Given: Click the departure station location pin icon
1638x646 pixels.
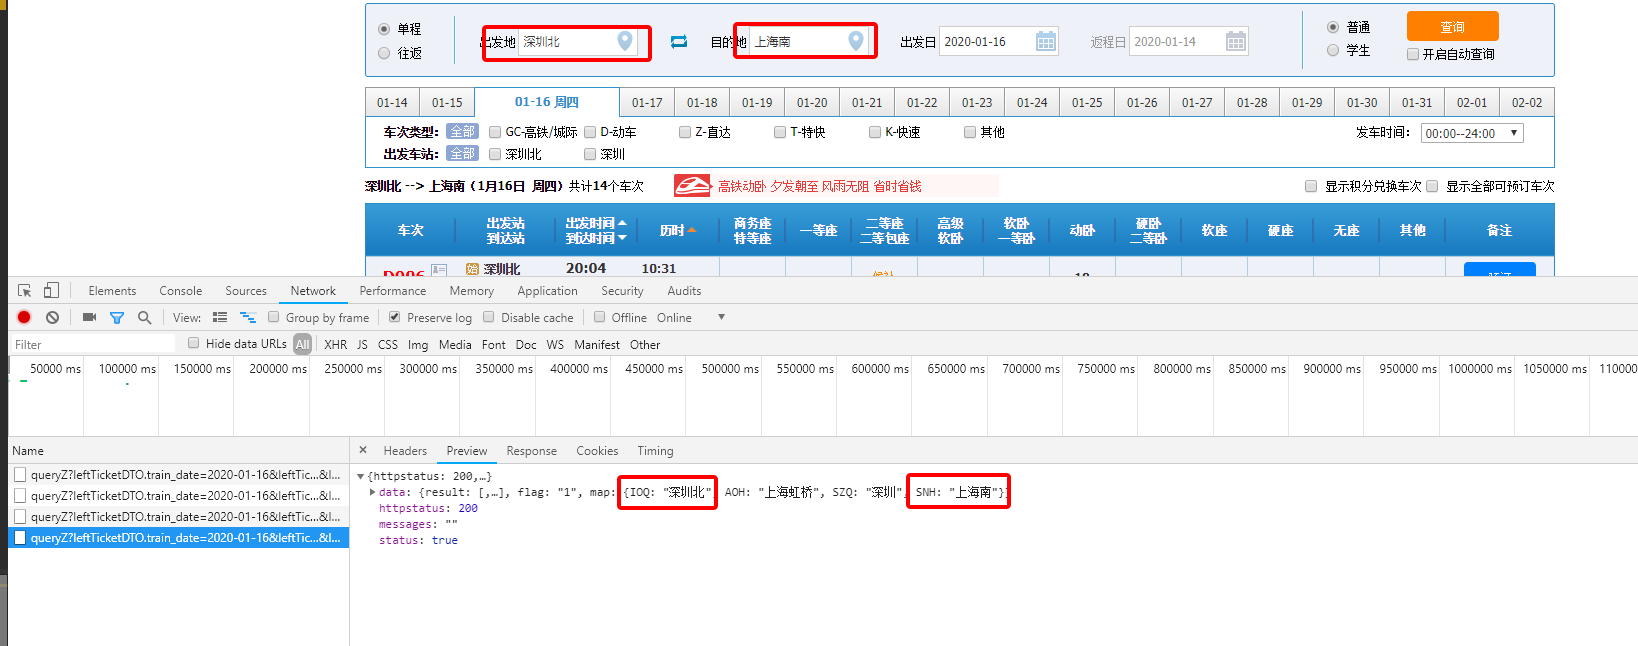Looking at the screenshot, I should tap(625, 41).
